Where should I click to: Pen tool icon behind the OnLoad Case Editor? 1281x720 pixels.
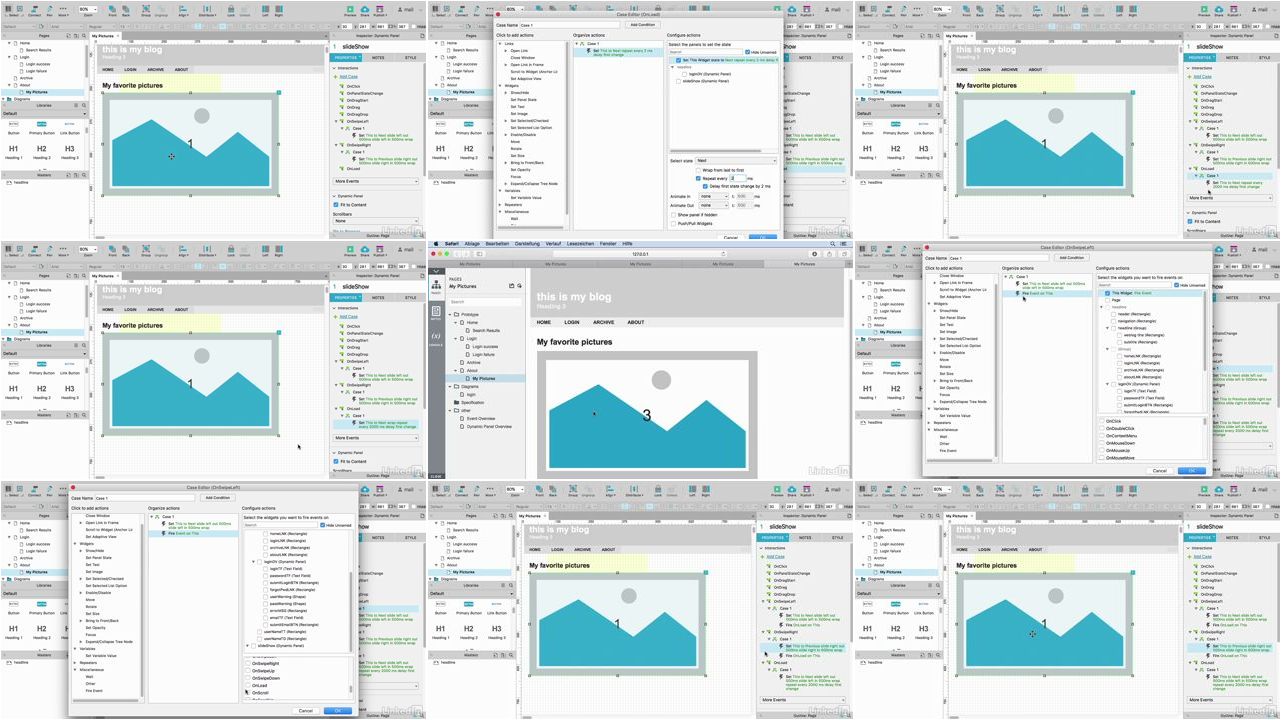point(476,10)
